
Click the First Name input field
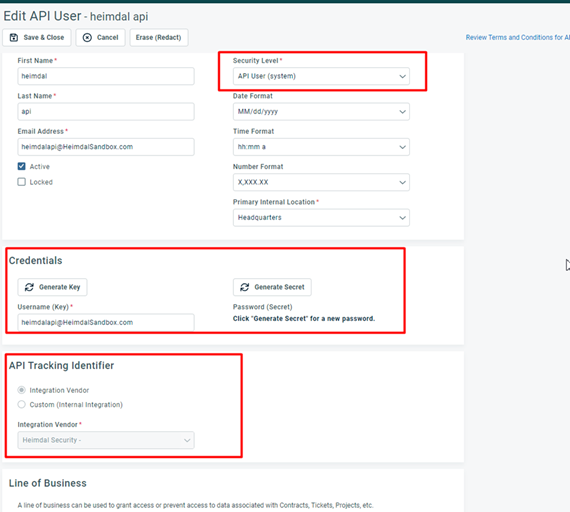106,76
